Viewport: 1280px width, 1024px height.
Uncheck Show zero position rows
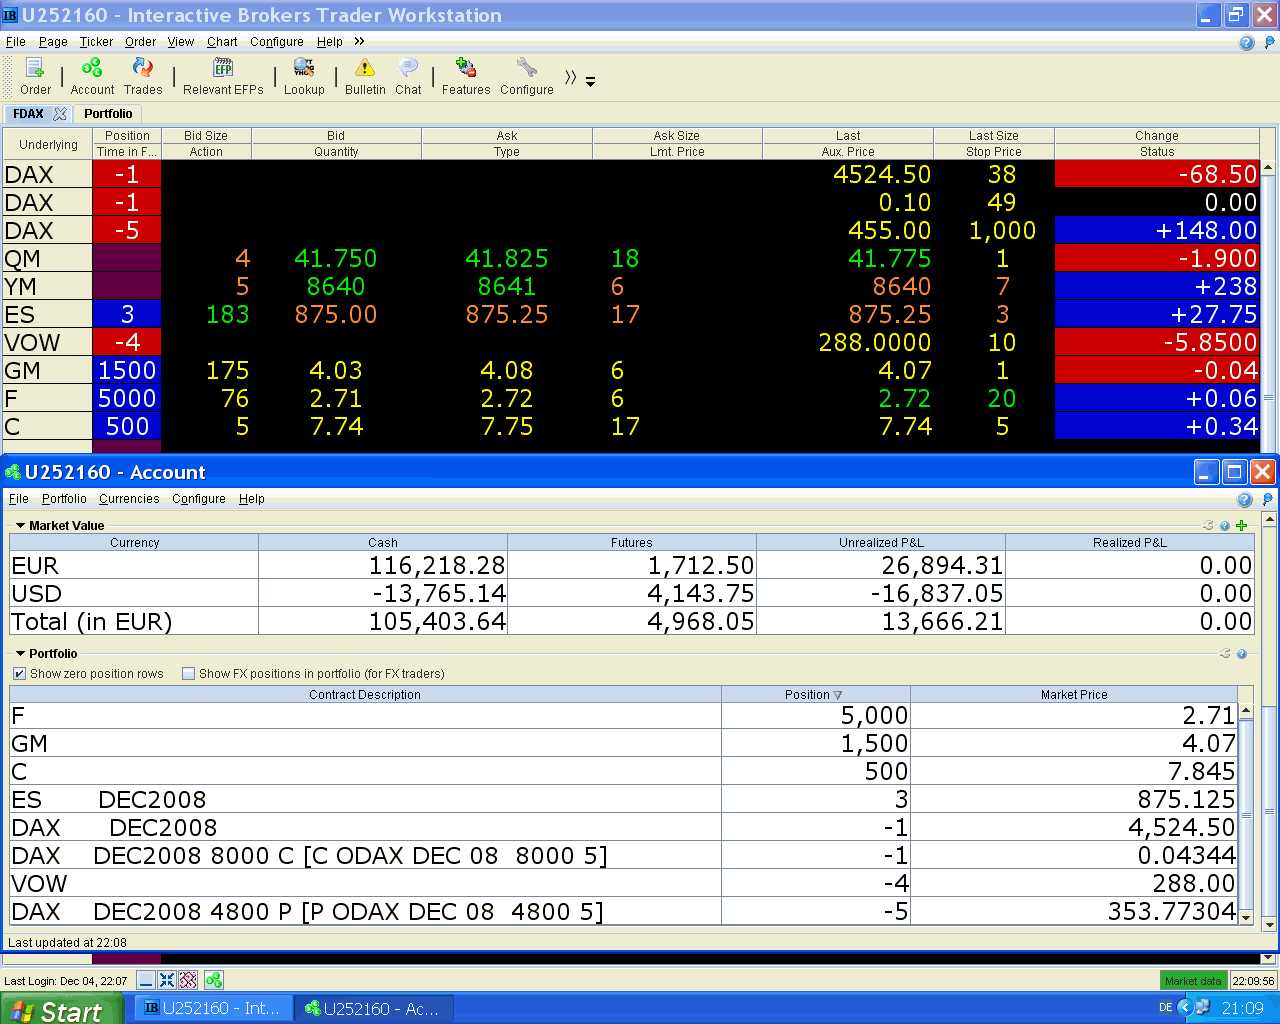[19, 674]
